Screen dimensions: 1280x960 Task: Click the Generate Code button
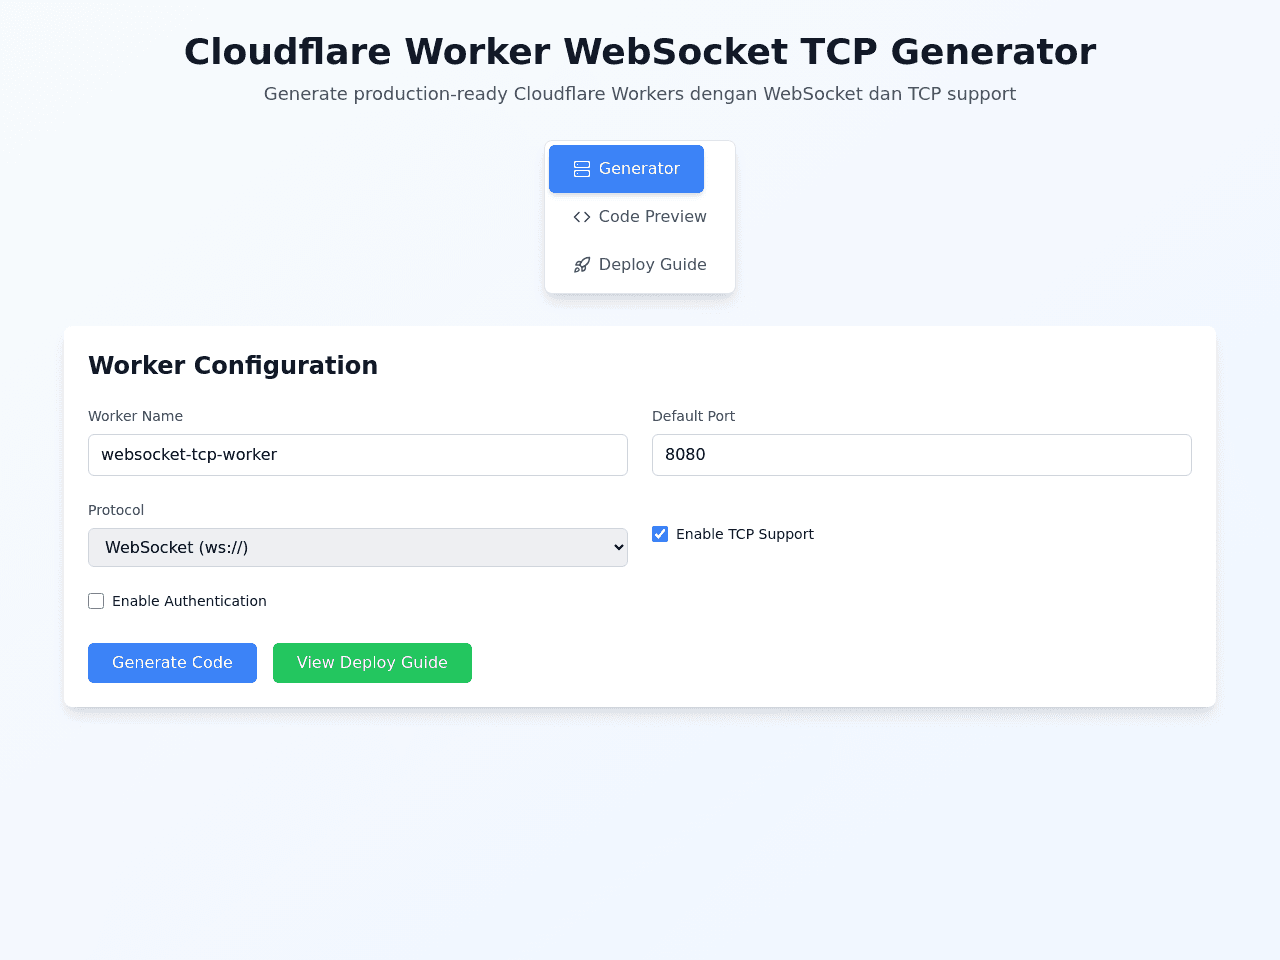point(172,663)
